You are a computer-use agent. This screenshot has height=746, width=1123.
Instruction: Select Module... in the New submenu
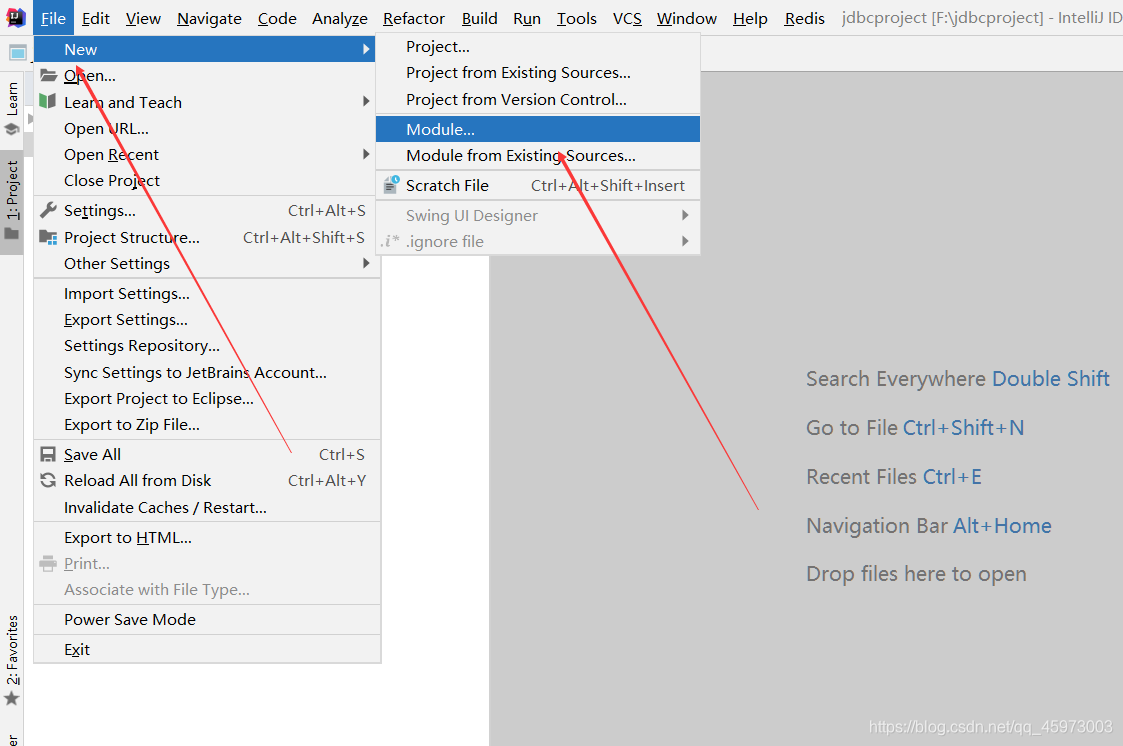[x=538, y=130]
